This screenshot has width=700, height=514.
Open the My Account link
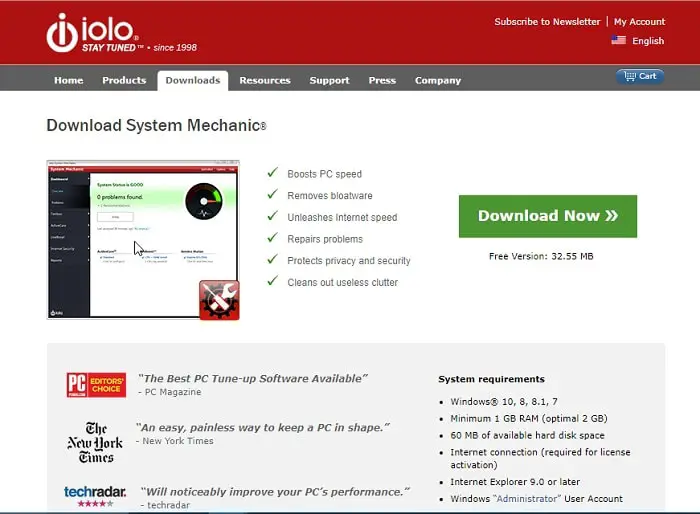[x=639, y=21]
